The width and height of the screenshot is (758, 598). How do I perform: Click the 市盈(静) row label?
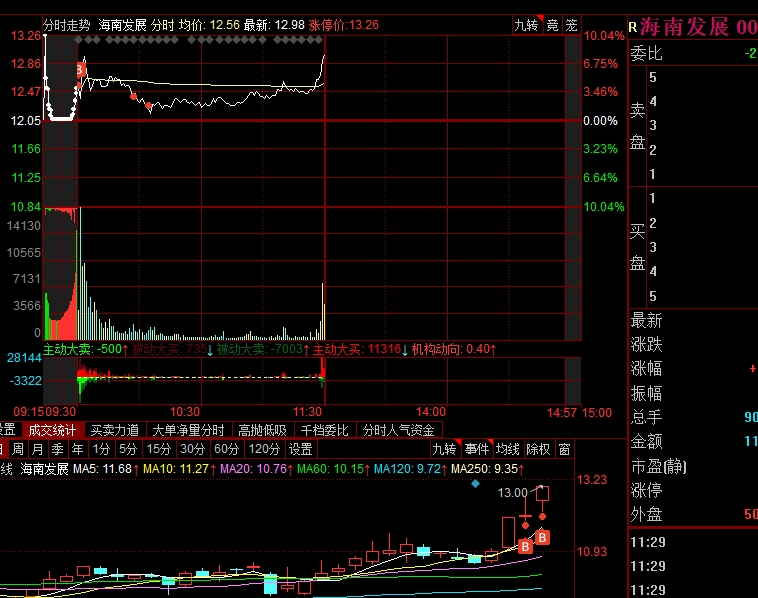[659, 467]
